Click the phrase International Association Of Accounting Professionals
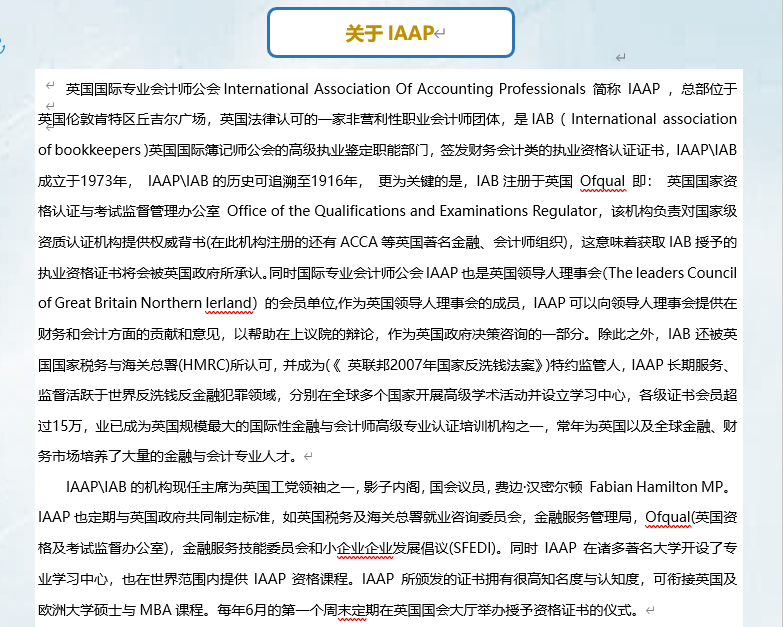 404,89
